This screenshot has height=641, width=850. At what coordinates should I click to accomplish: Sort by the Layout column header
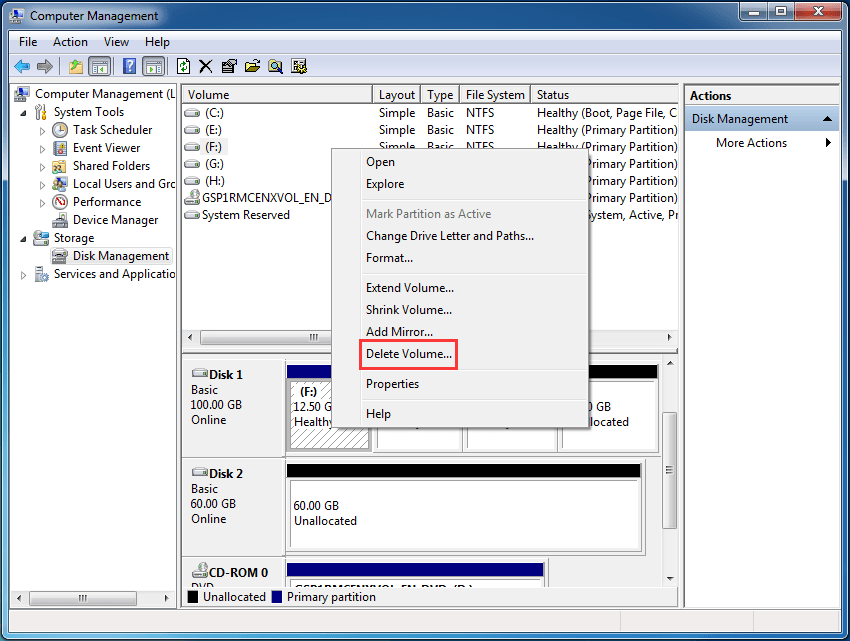coord(397,95)
